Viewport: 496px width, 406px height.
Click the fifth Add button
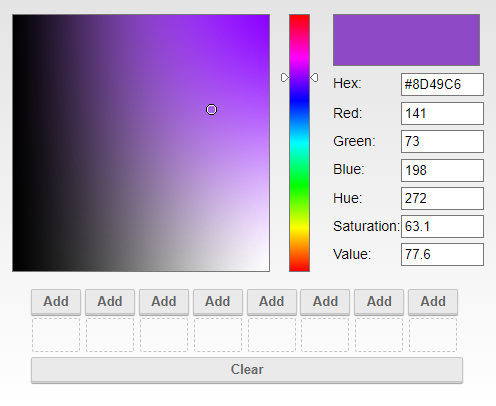(272, 302)
